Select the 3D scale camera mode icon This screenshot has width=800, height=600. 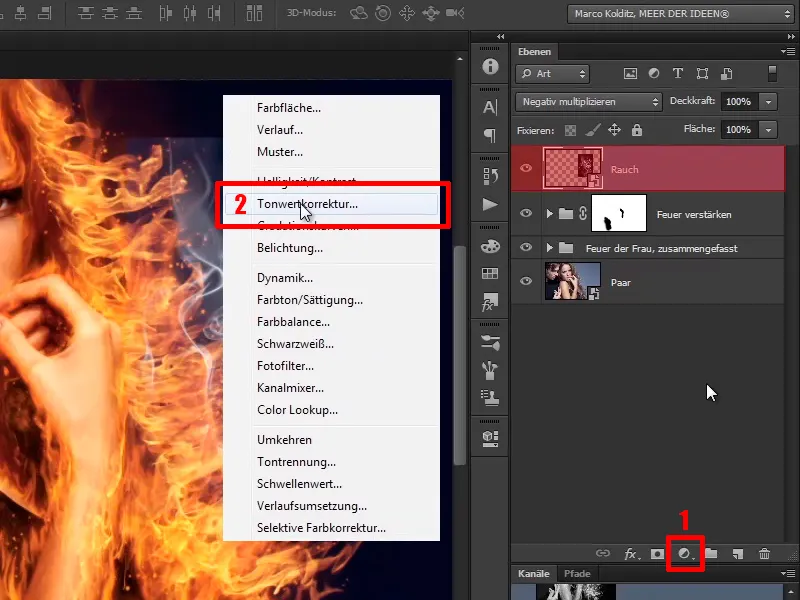coord(455,13)
